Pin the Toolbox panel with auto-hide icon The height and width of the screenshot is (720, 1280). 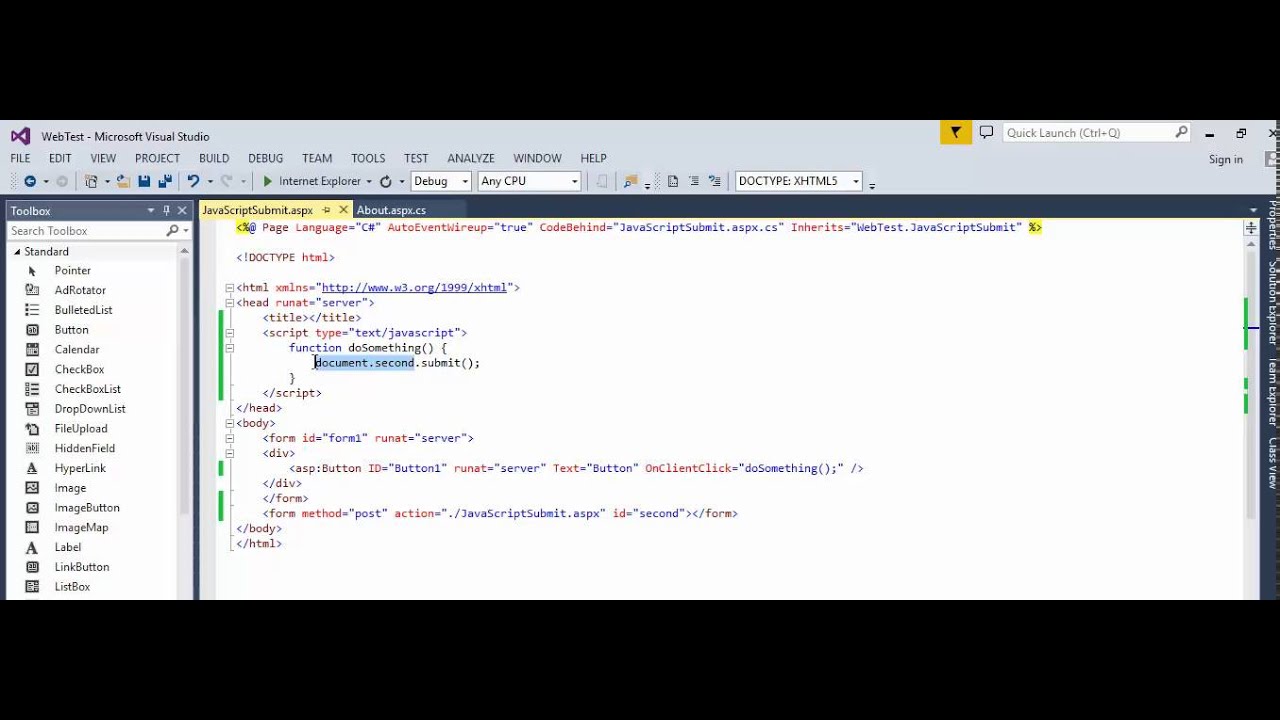click(x=166, y=210)
